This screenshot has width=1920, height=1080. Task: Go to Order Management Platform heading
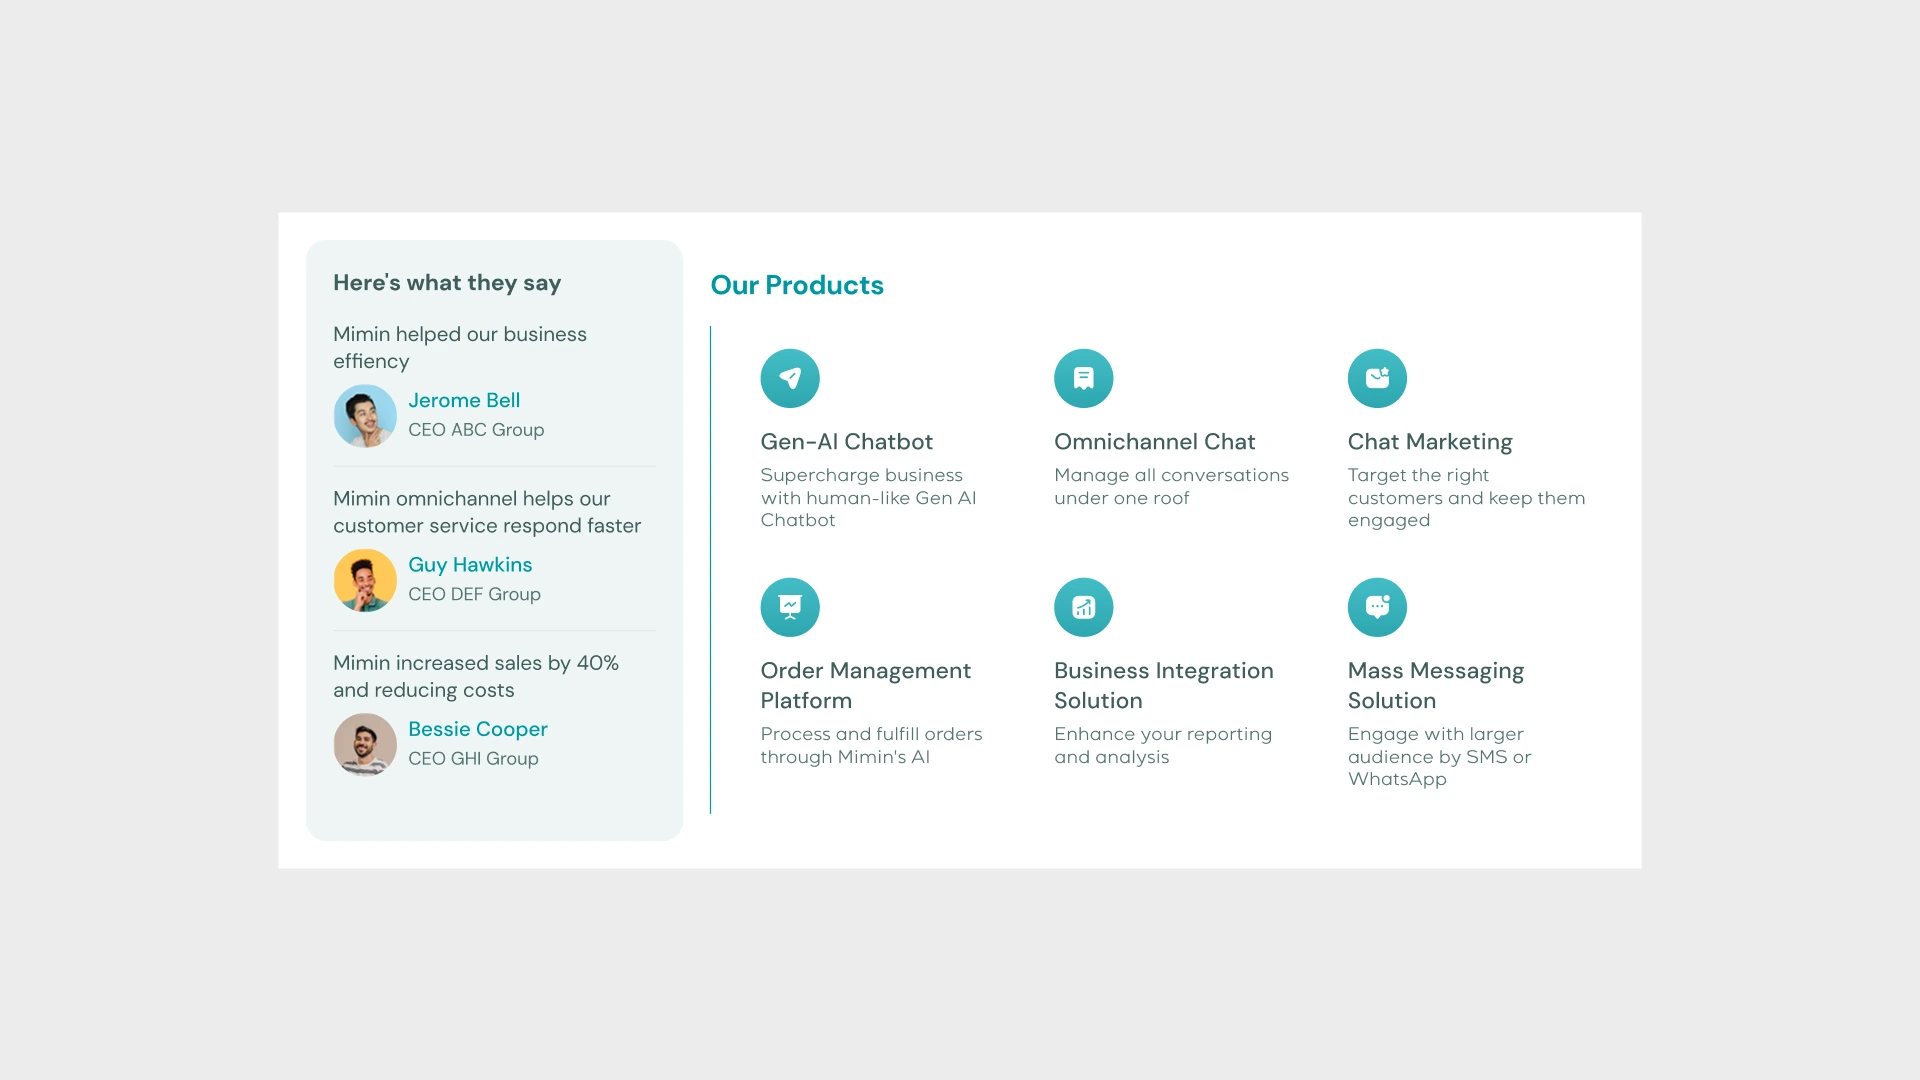tap(865, 686)
